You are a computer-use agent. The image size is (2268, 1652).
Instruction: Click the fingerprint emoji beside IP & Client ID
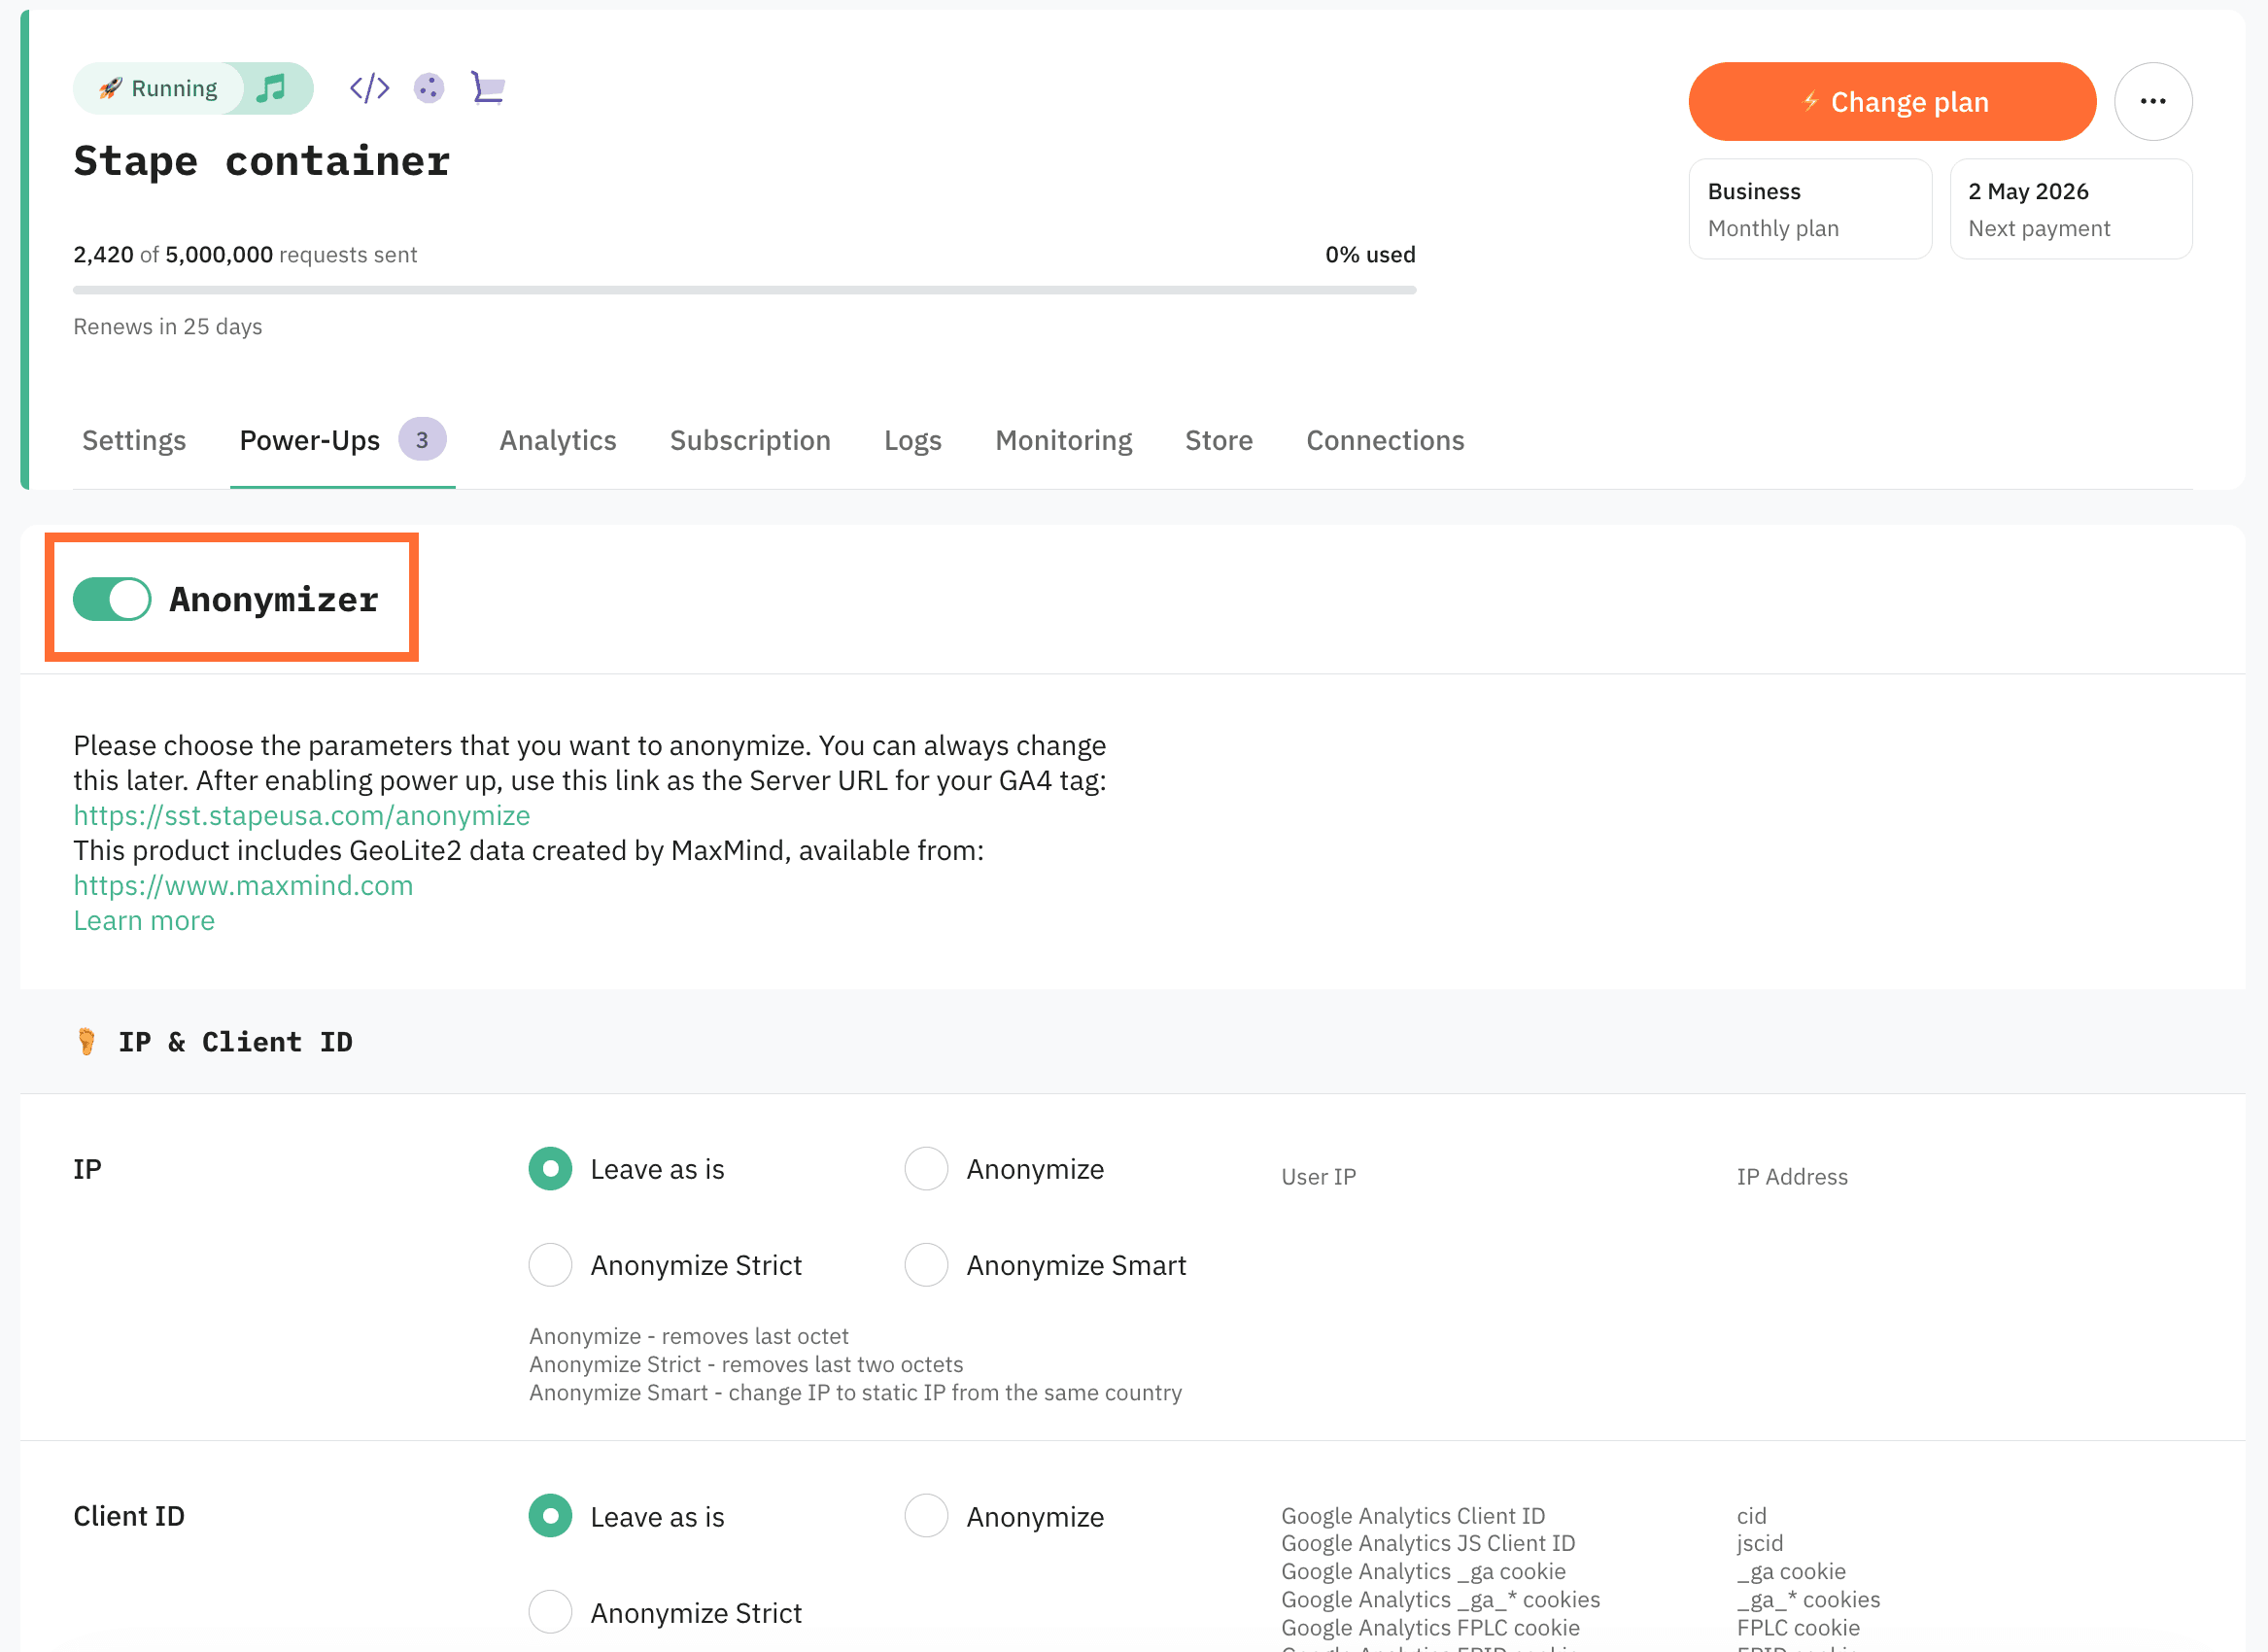tap(88, 1041)
